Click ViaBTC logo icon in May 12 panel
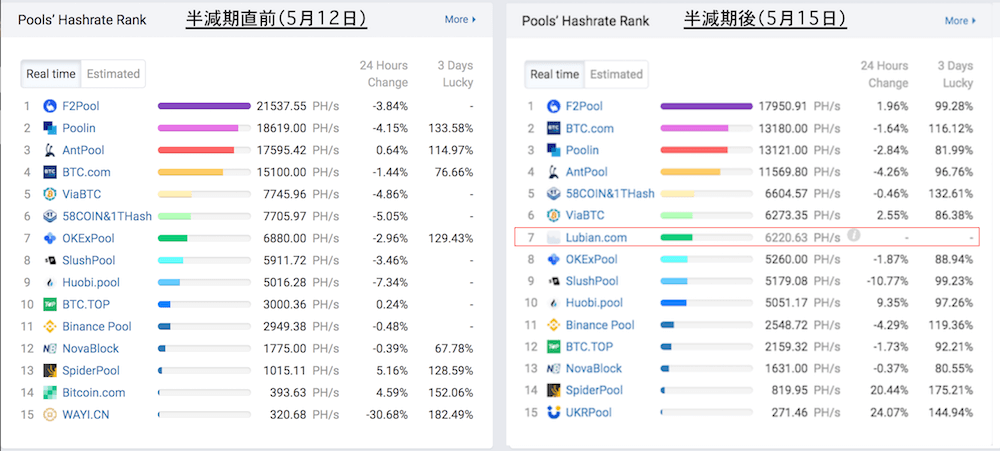 pyautogui.click(x=50, y=194)
